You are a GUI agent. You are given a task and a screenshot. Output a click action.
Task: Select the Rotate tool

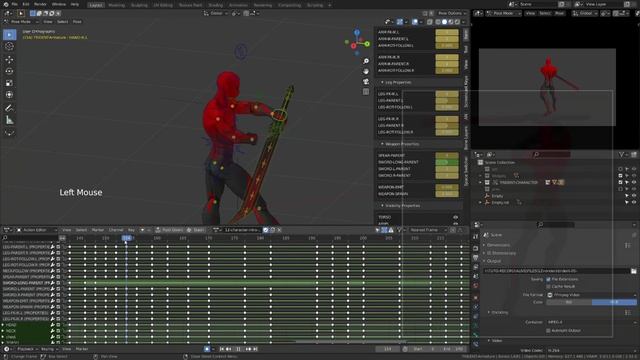9,71
